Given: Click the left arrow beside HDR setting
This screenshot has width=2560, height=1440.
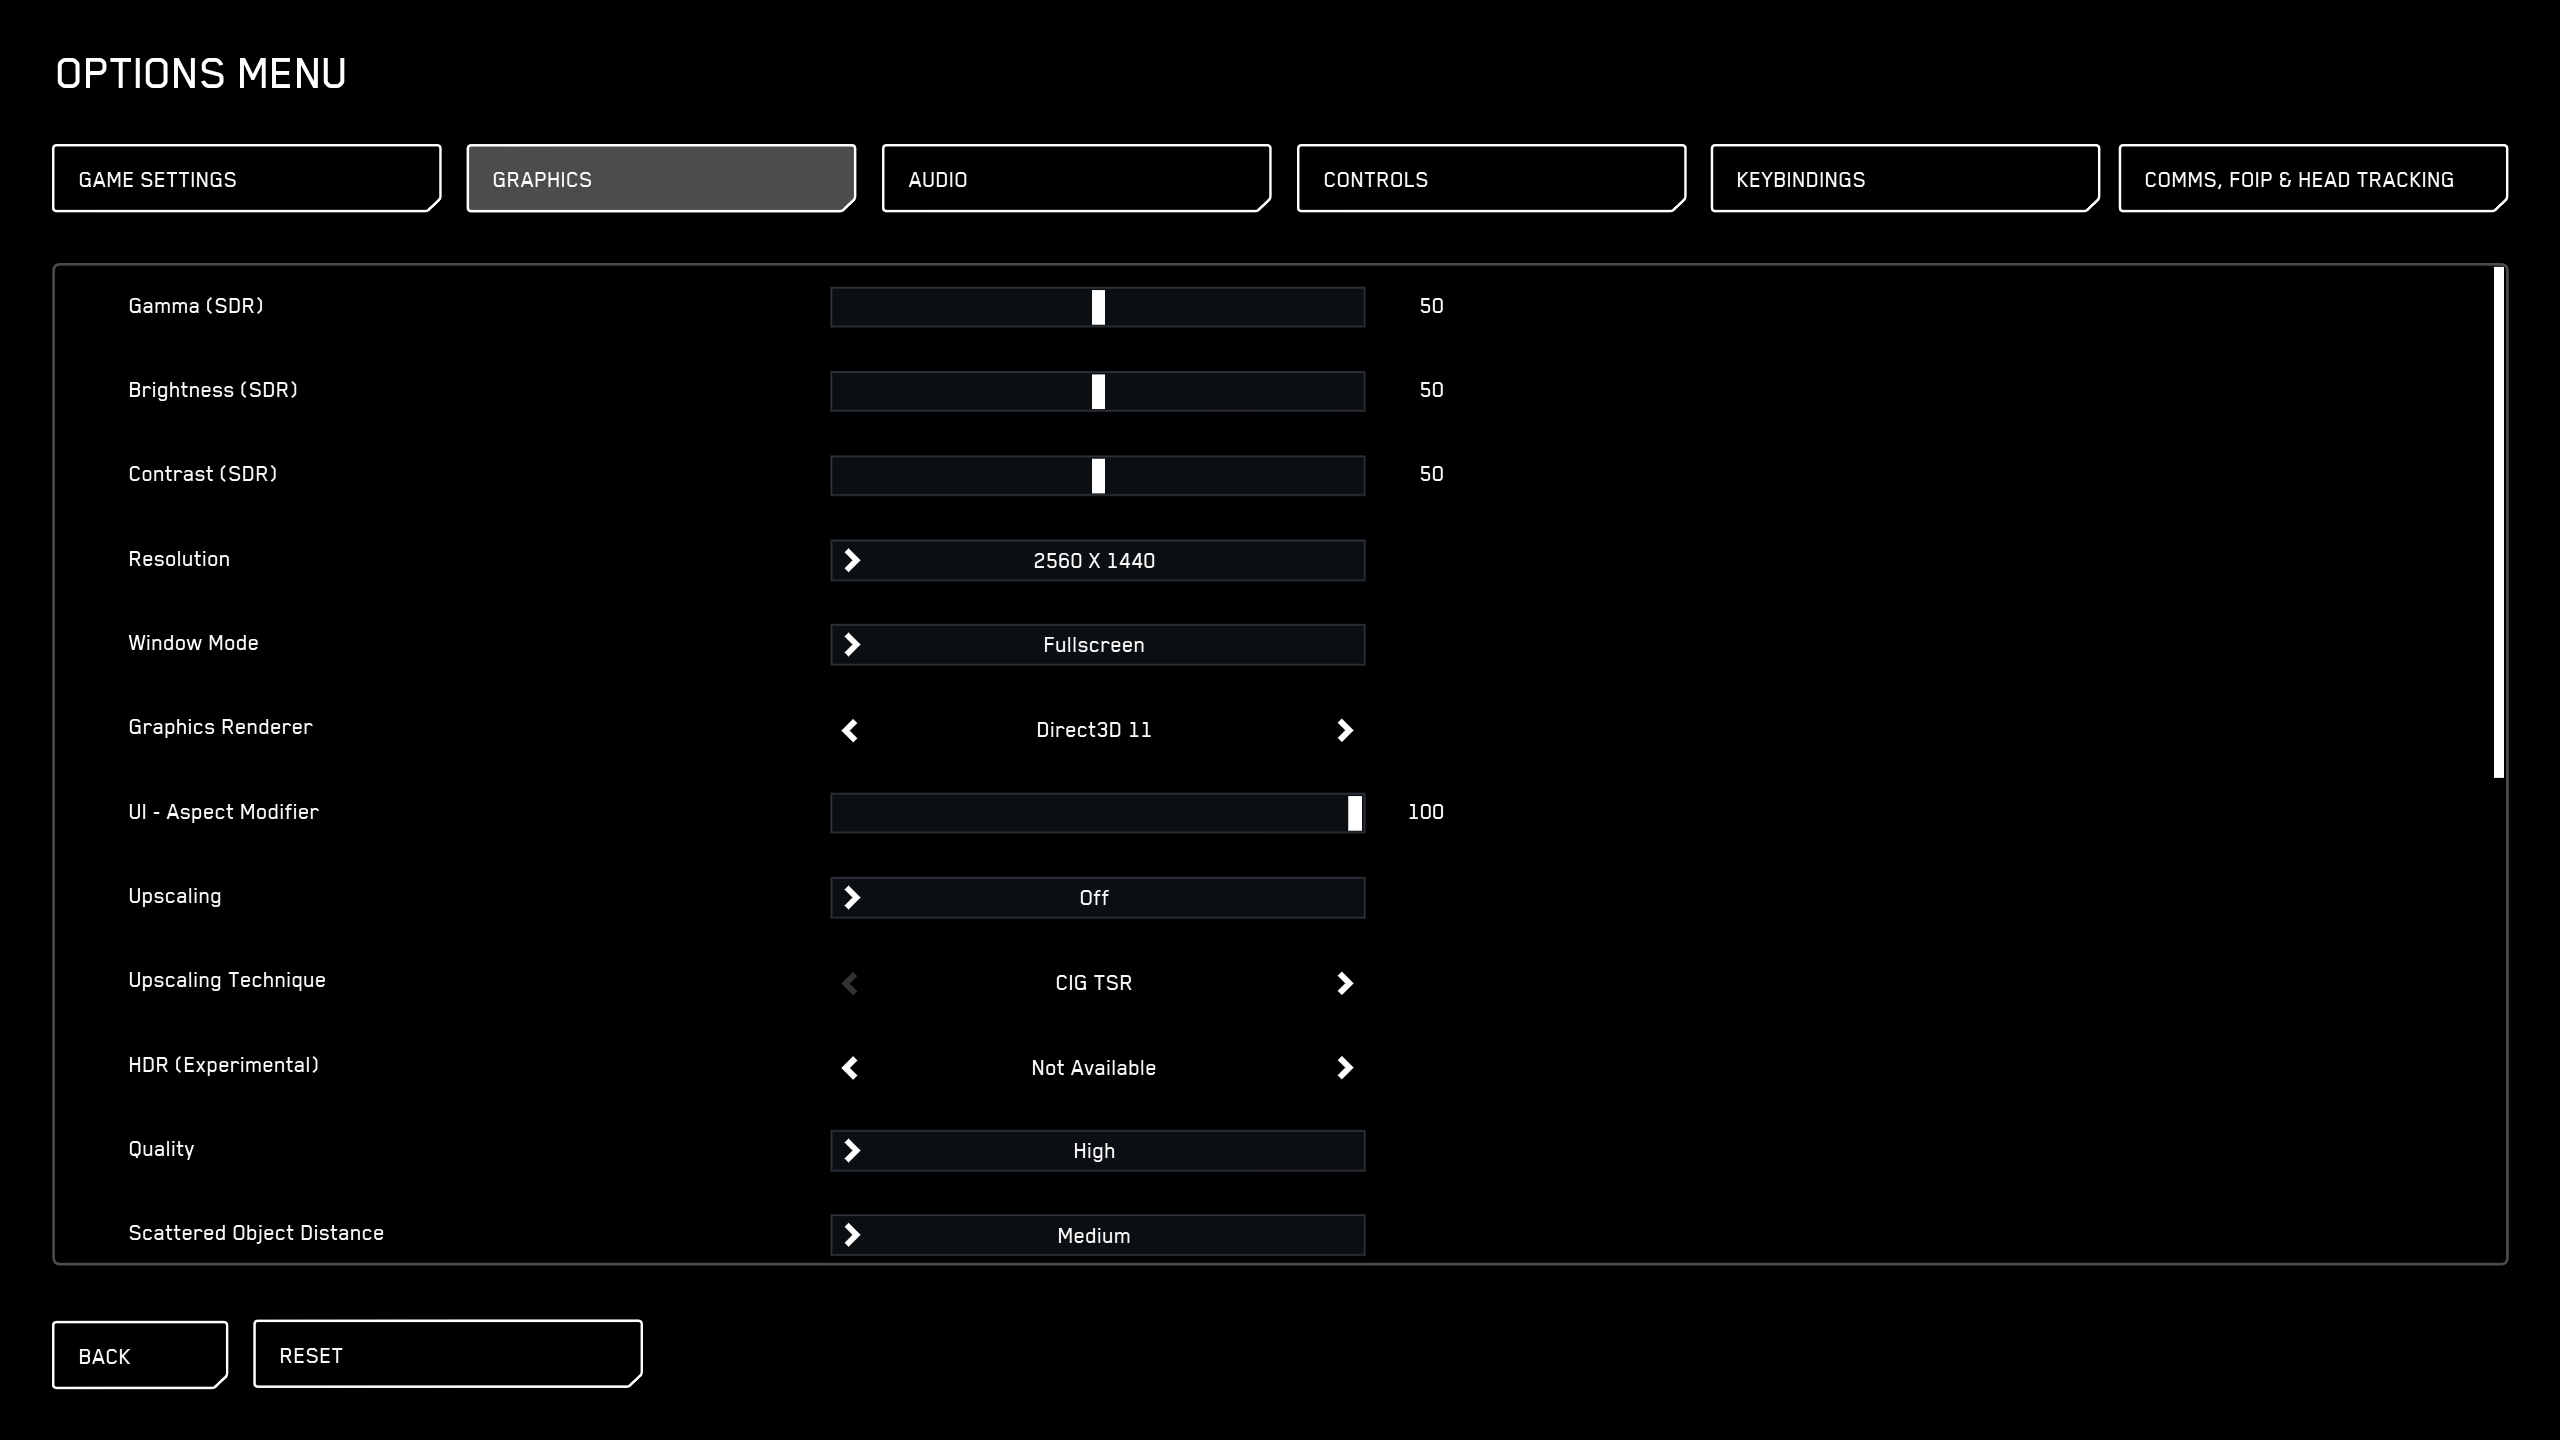Looking at the screenshot, I should point(851,1068).
